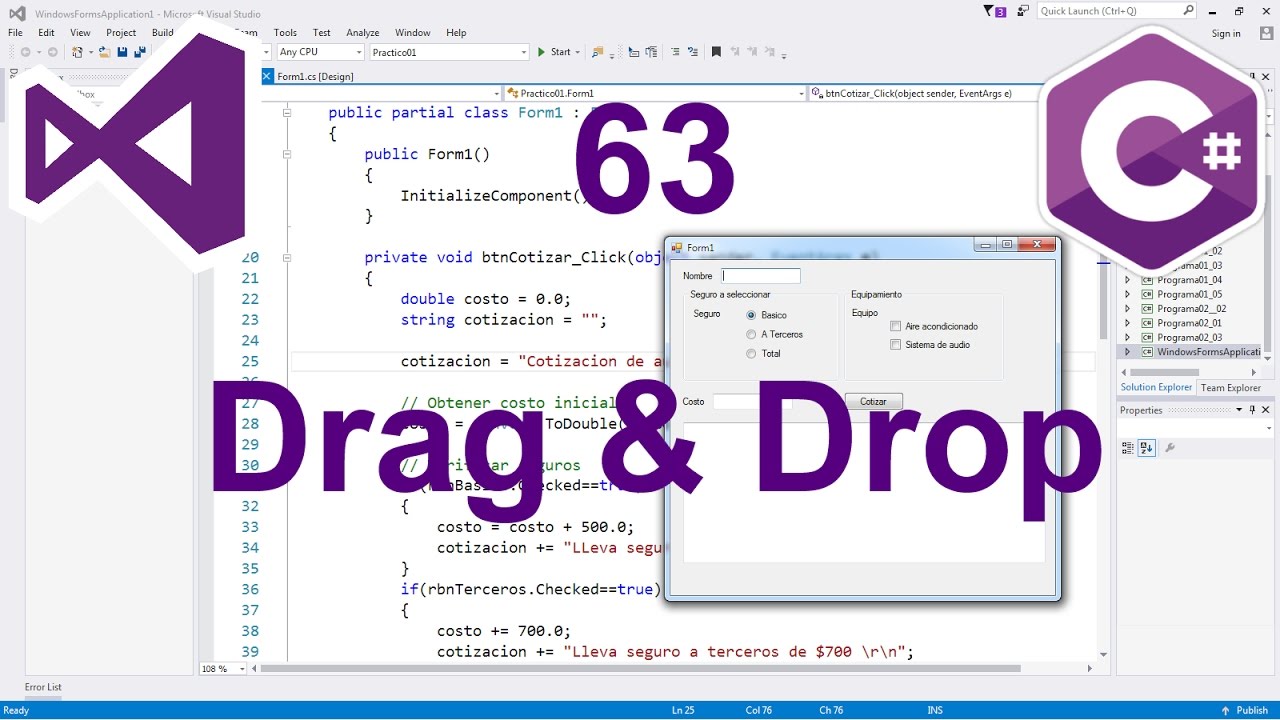Click the Sign in link
The height and width of the screenshot is (720, 1280).
(1226, 34)
